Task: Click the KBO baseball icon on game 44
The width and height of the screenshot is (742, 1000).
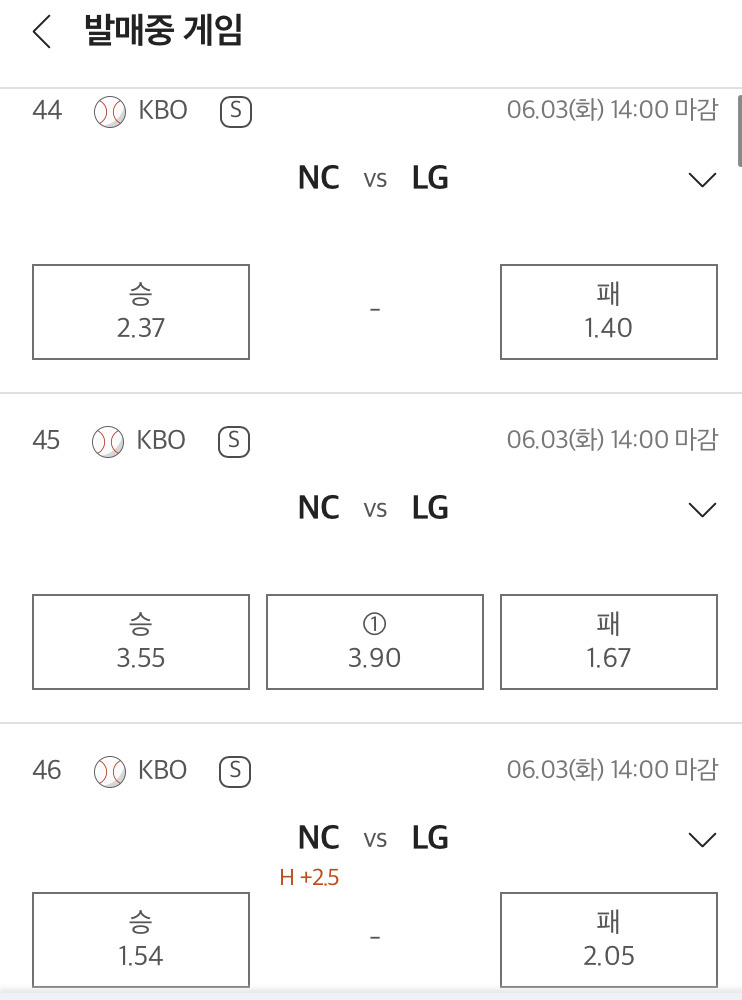Action: [x=109, y=111]
